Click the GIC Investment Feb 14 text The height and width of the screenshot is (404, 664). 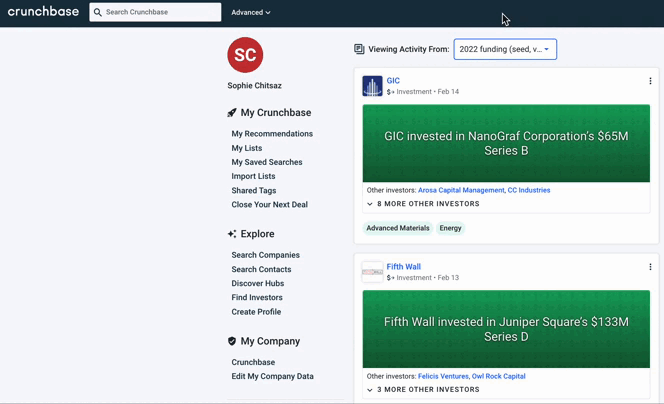tap(423, 91)
